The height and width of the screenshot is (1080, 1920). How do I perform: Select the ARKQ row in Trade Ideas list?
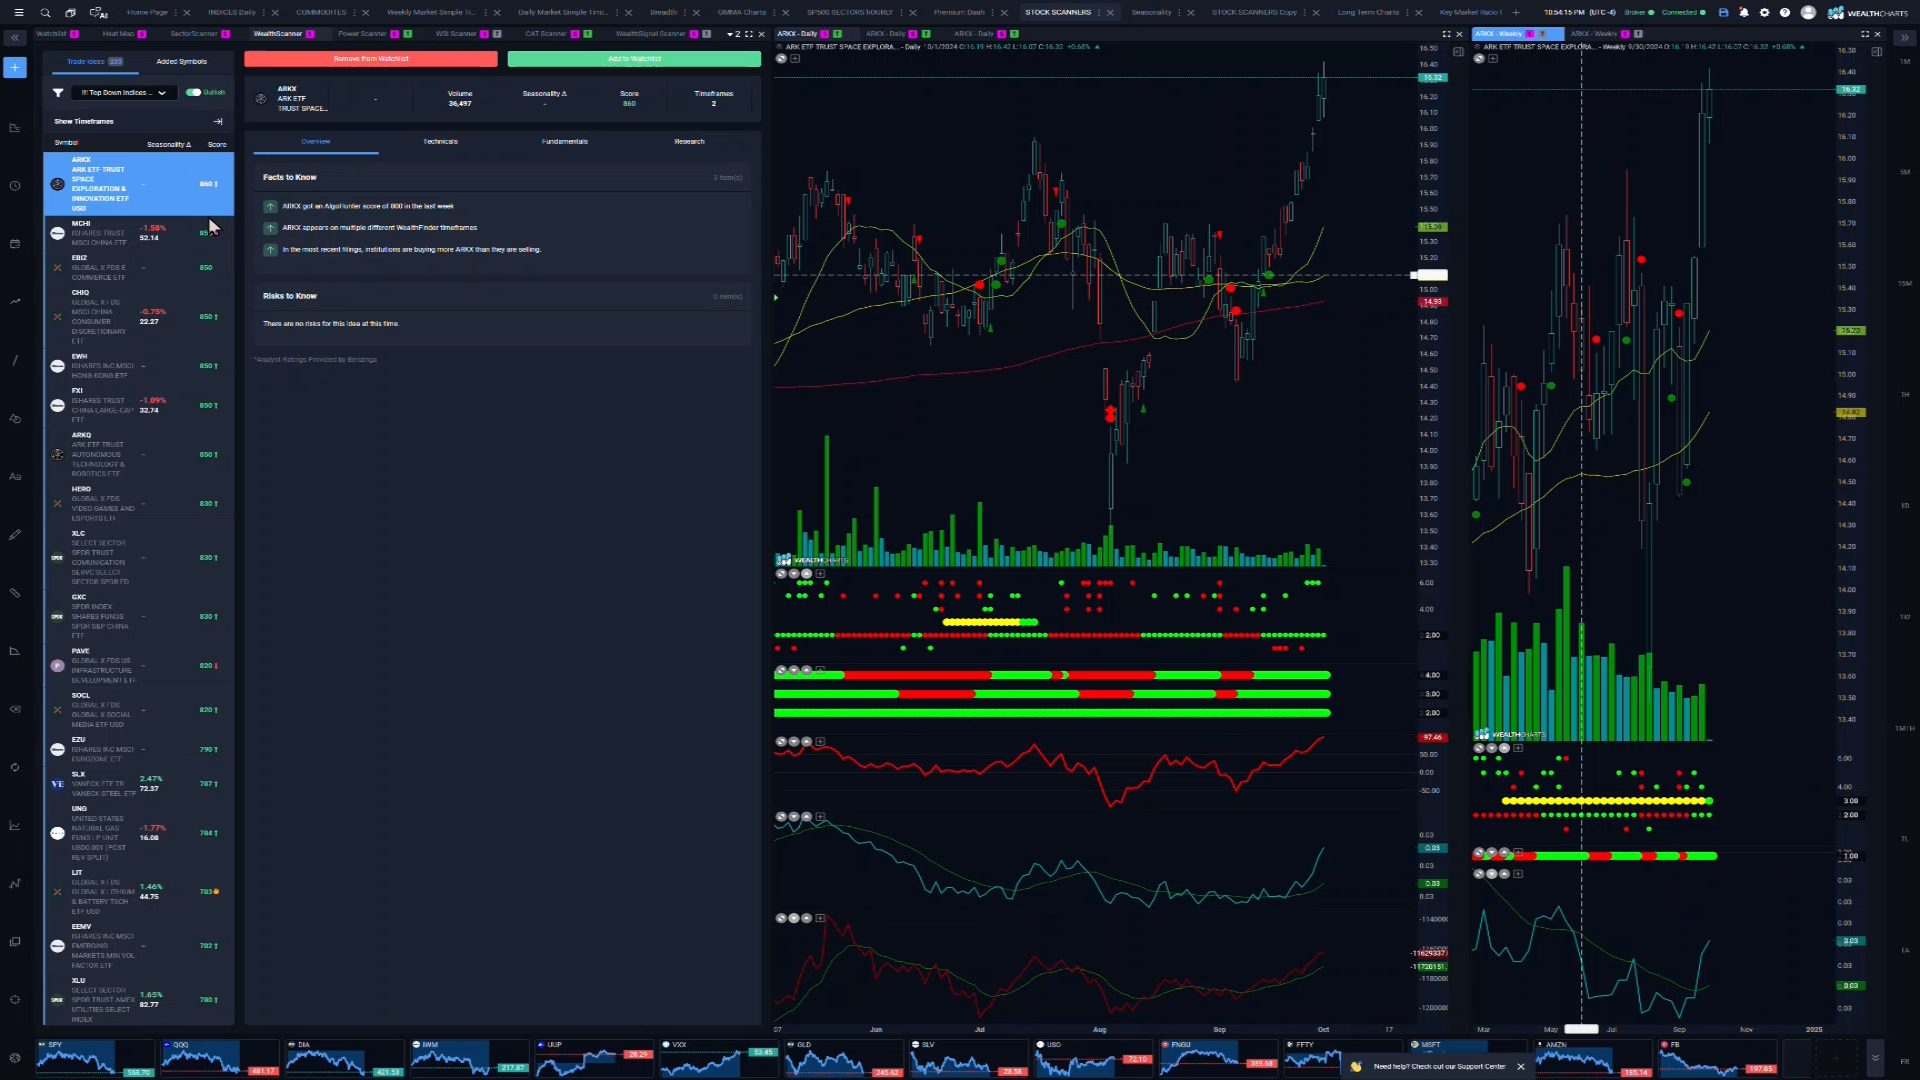139,455
